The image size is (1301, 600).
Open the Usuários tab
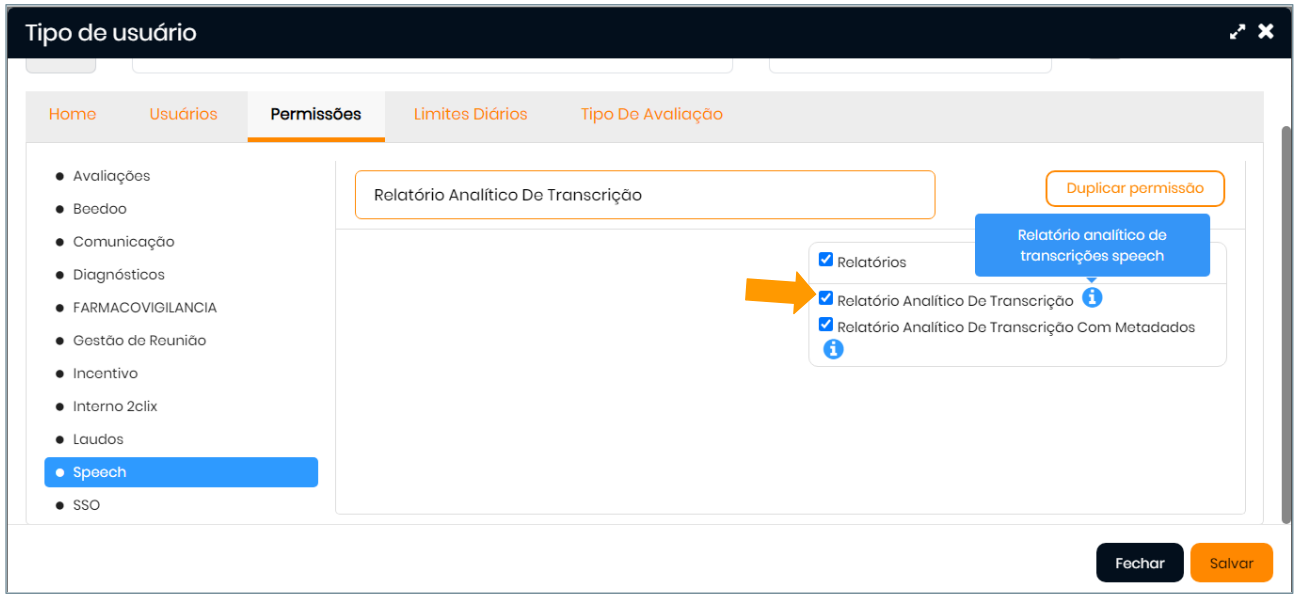tap(183, 114)
